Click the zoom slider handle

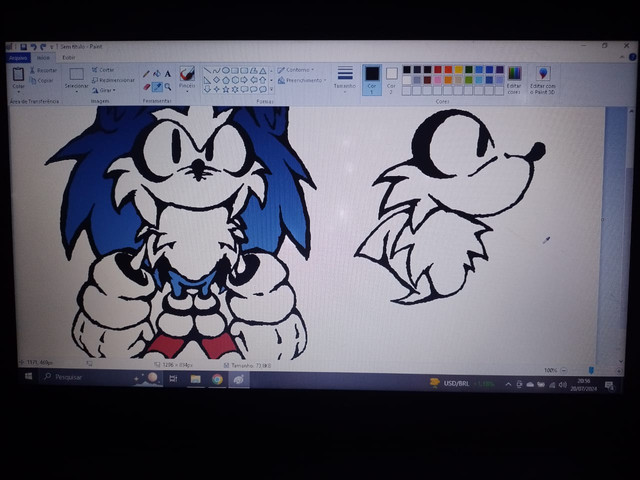point(591,370)
